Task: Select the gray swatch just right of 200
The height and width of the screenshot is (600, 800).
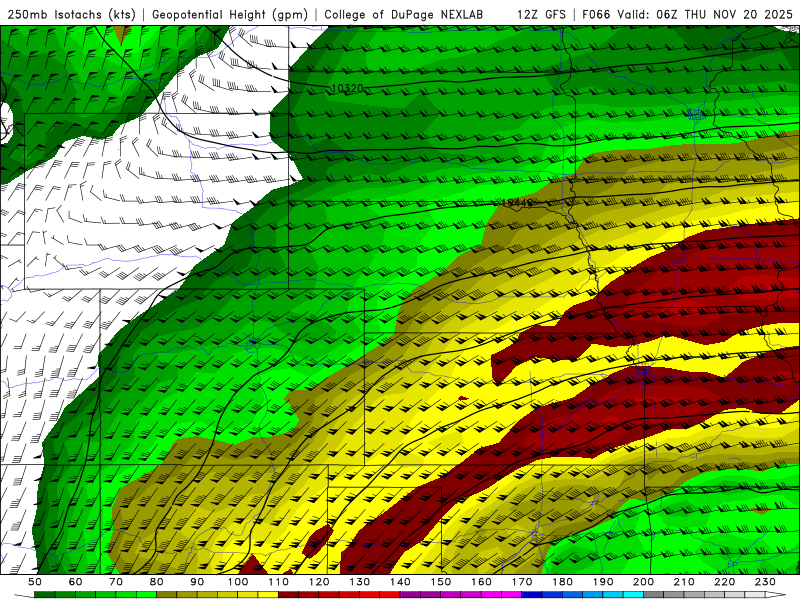Action: click(x=654, y=595)
